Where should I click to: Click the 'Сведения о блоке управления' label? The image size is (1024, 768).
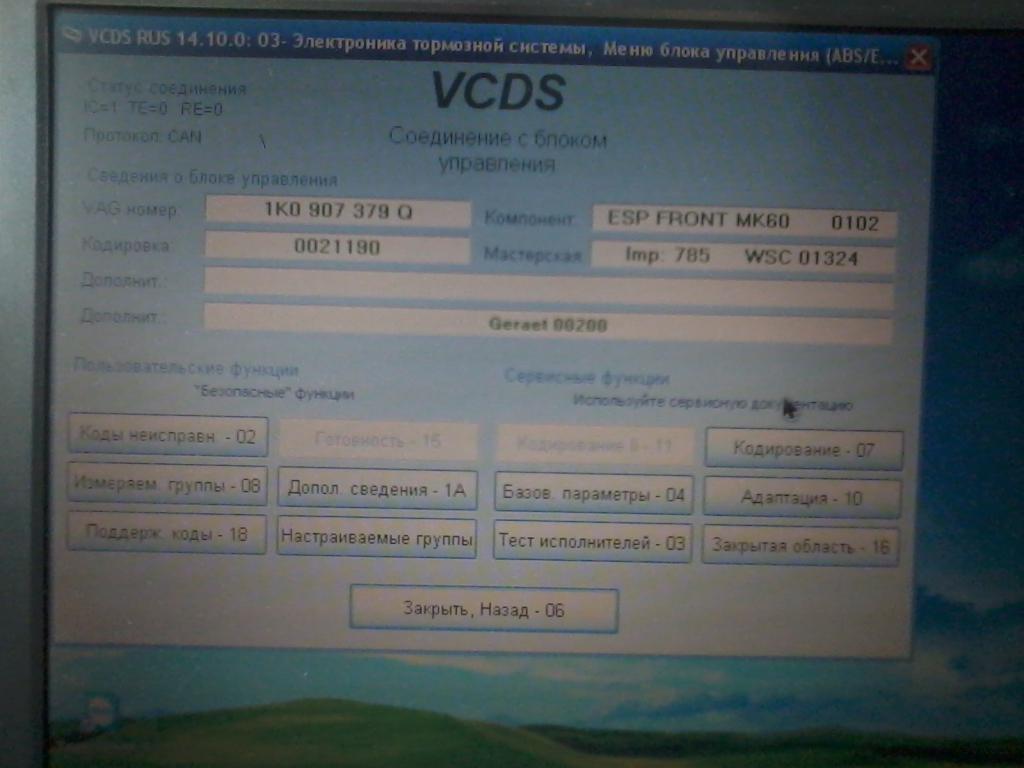pos(212,177)
